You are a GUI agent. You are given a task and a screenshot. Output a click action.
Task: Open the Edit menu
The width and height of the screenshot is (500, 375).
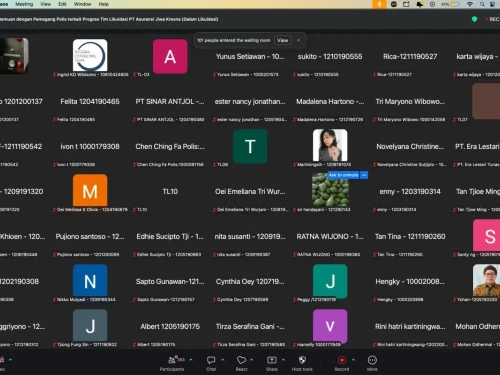(62, 4)
